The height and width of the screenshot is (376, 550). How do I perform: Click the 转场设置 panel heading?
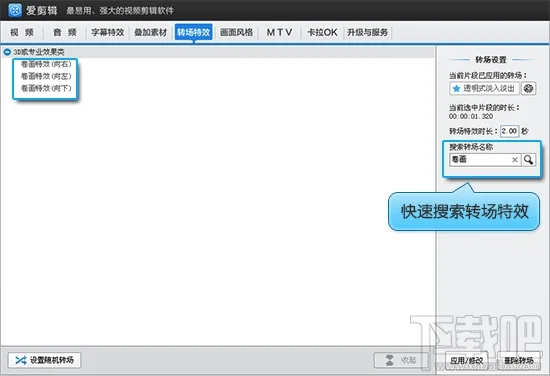(x=491, y=60)
